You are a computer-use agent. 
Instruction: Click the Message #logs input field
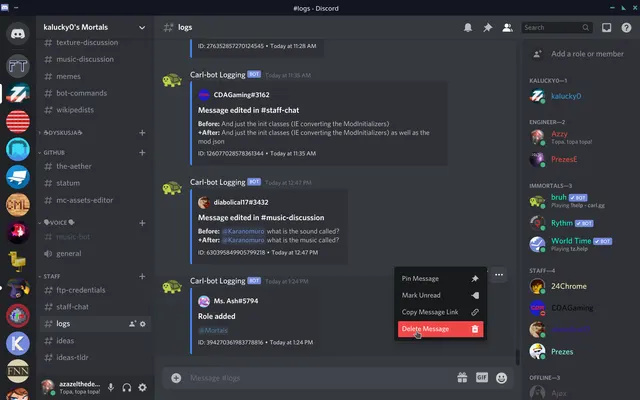pyautogui.click(x=318, y=378)
